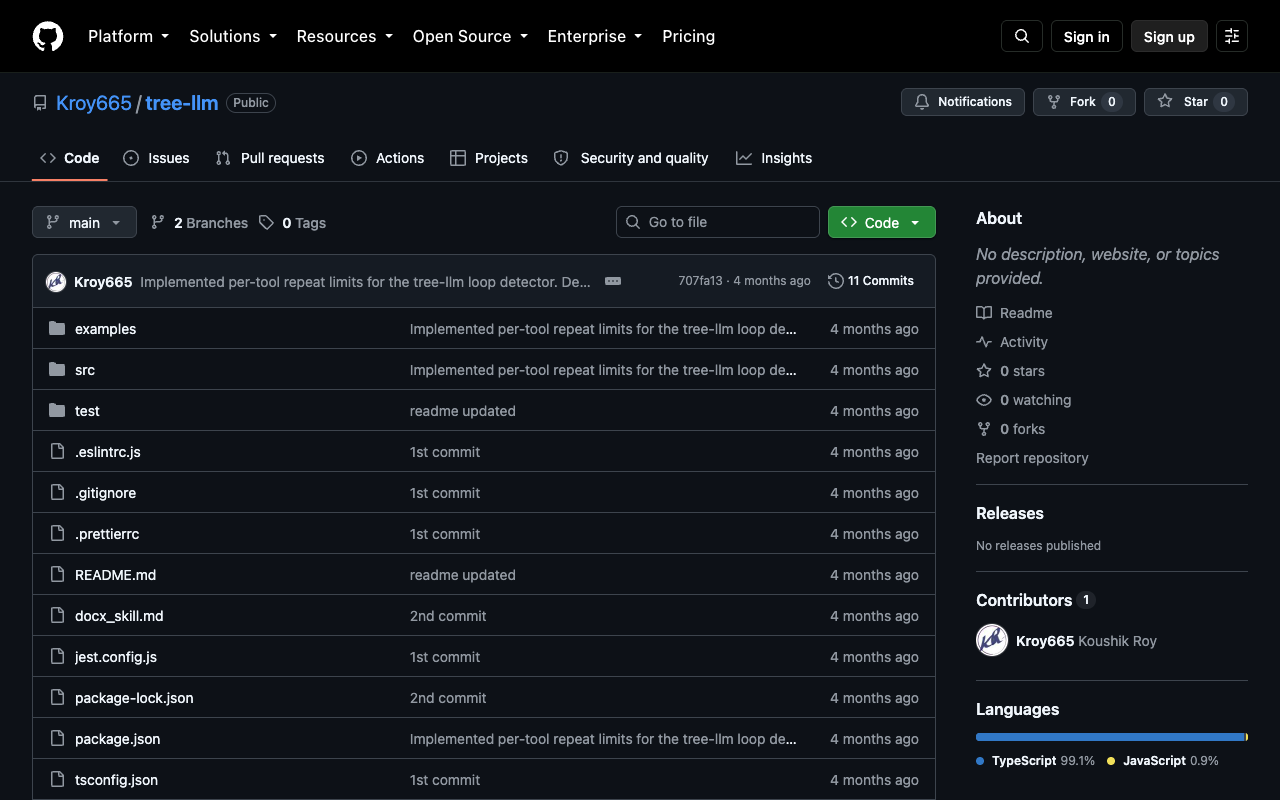The height and width of the screenshot is (800, 1280).
Task: Select the Code tab
Action: click(x=70, y=158)
